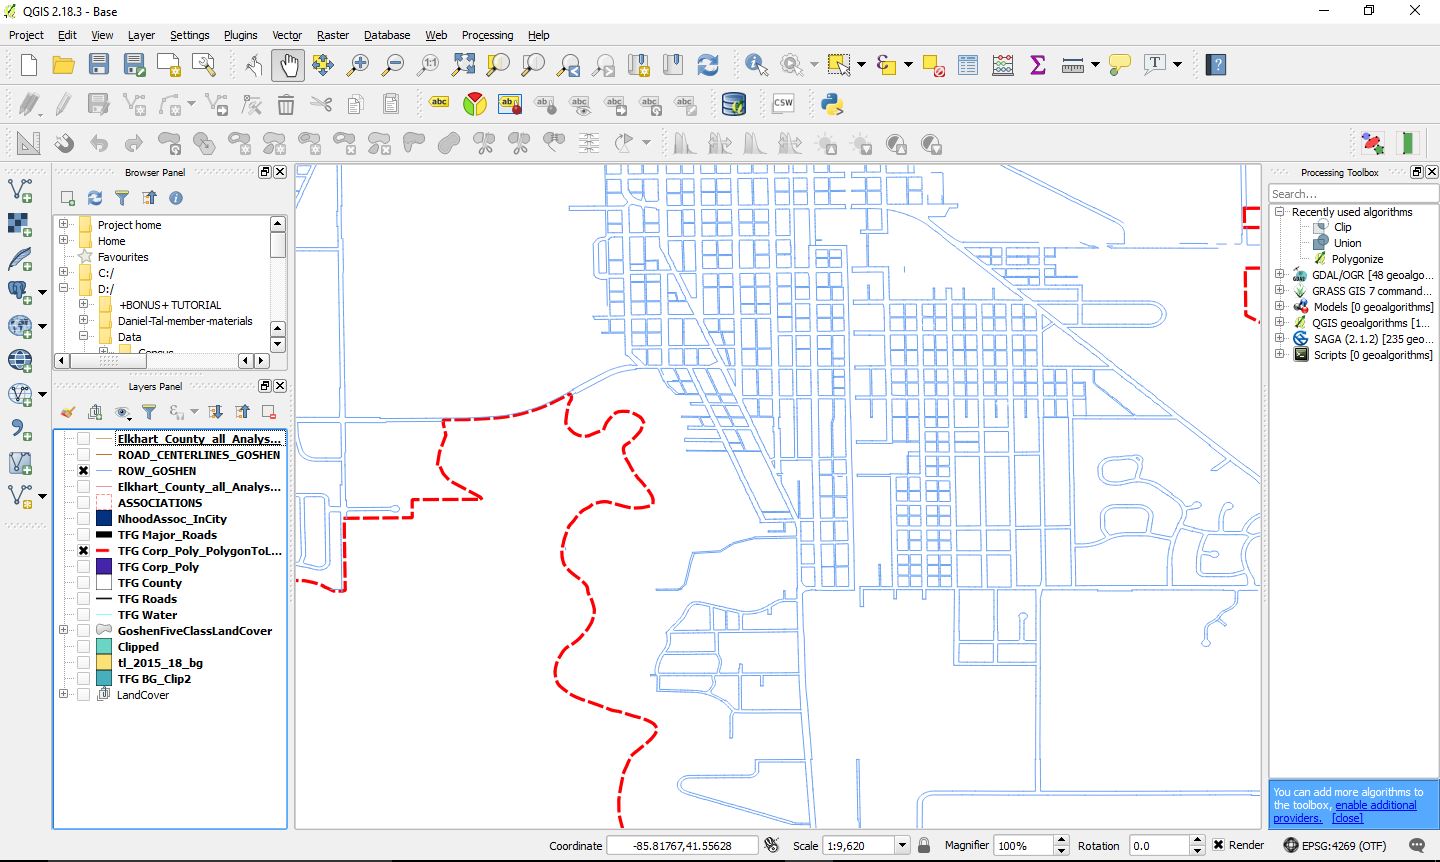Select the Zoom Out magnifier tool
The height and width of the screenshot is (862, 1440).
[x=393, y=65]
